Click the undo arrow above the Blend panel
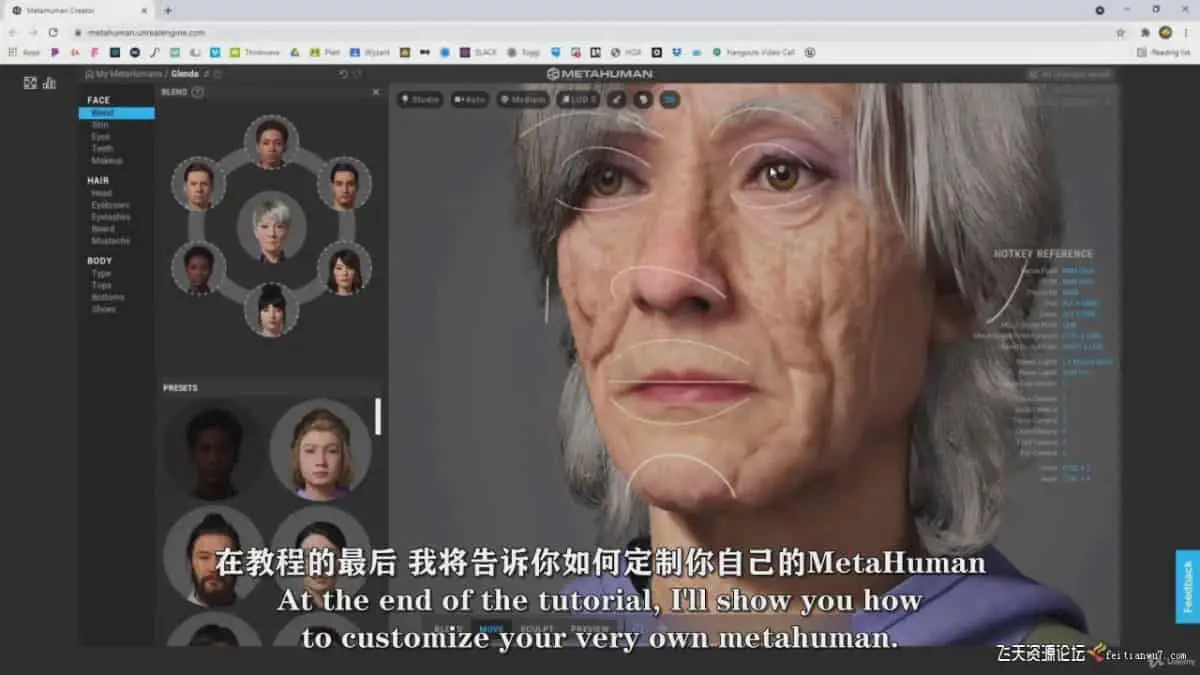1200x675 pixels. coord(343,74)
